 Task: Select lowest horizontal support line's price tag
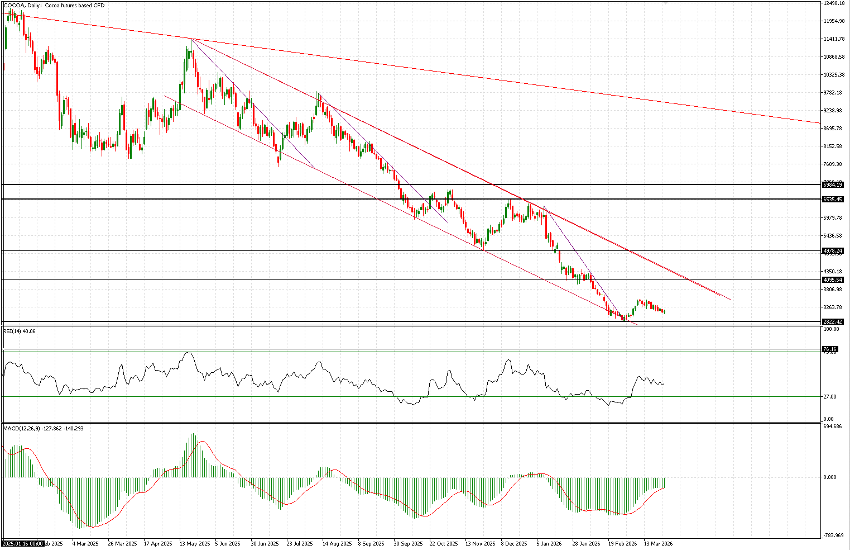pos(833,321)
